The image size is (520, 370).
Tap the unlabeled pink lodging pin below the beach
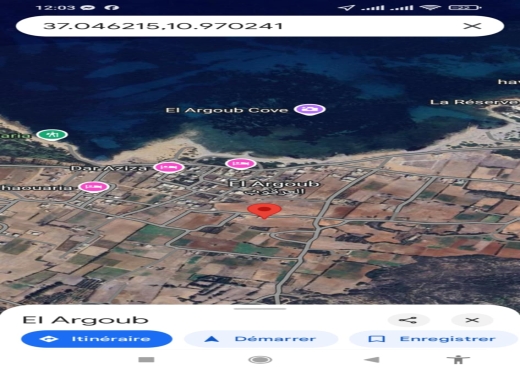(x=241, y=164)
